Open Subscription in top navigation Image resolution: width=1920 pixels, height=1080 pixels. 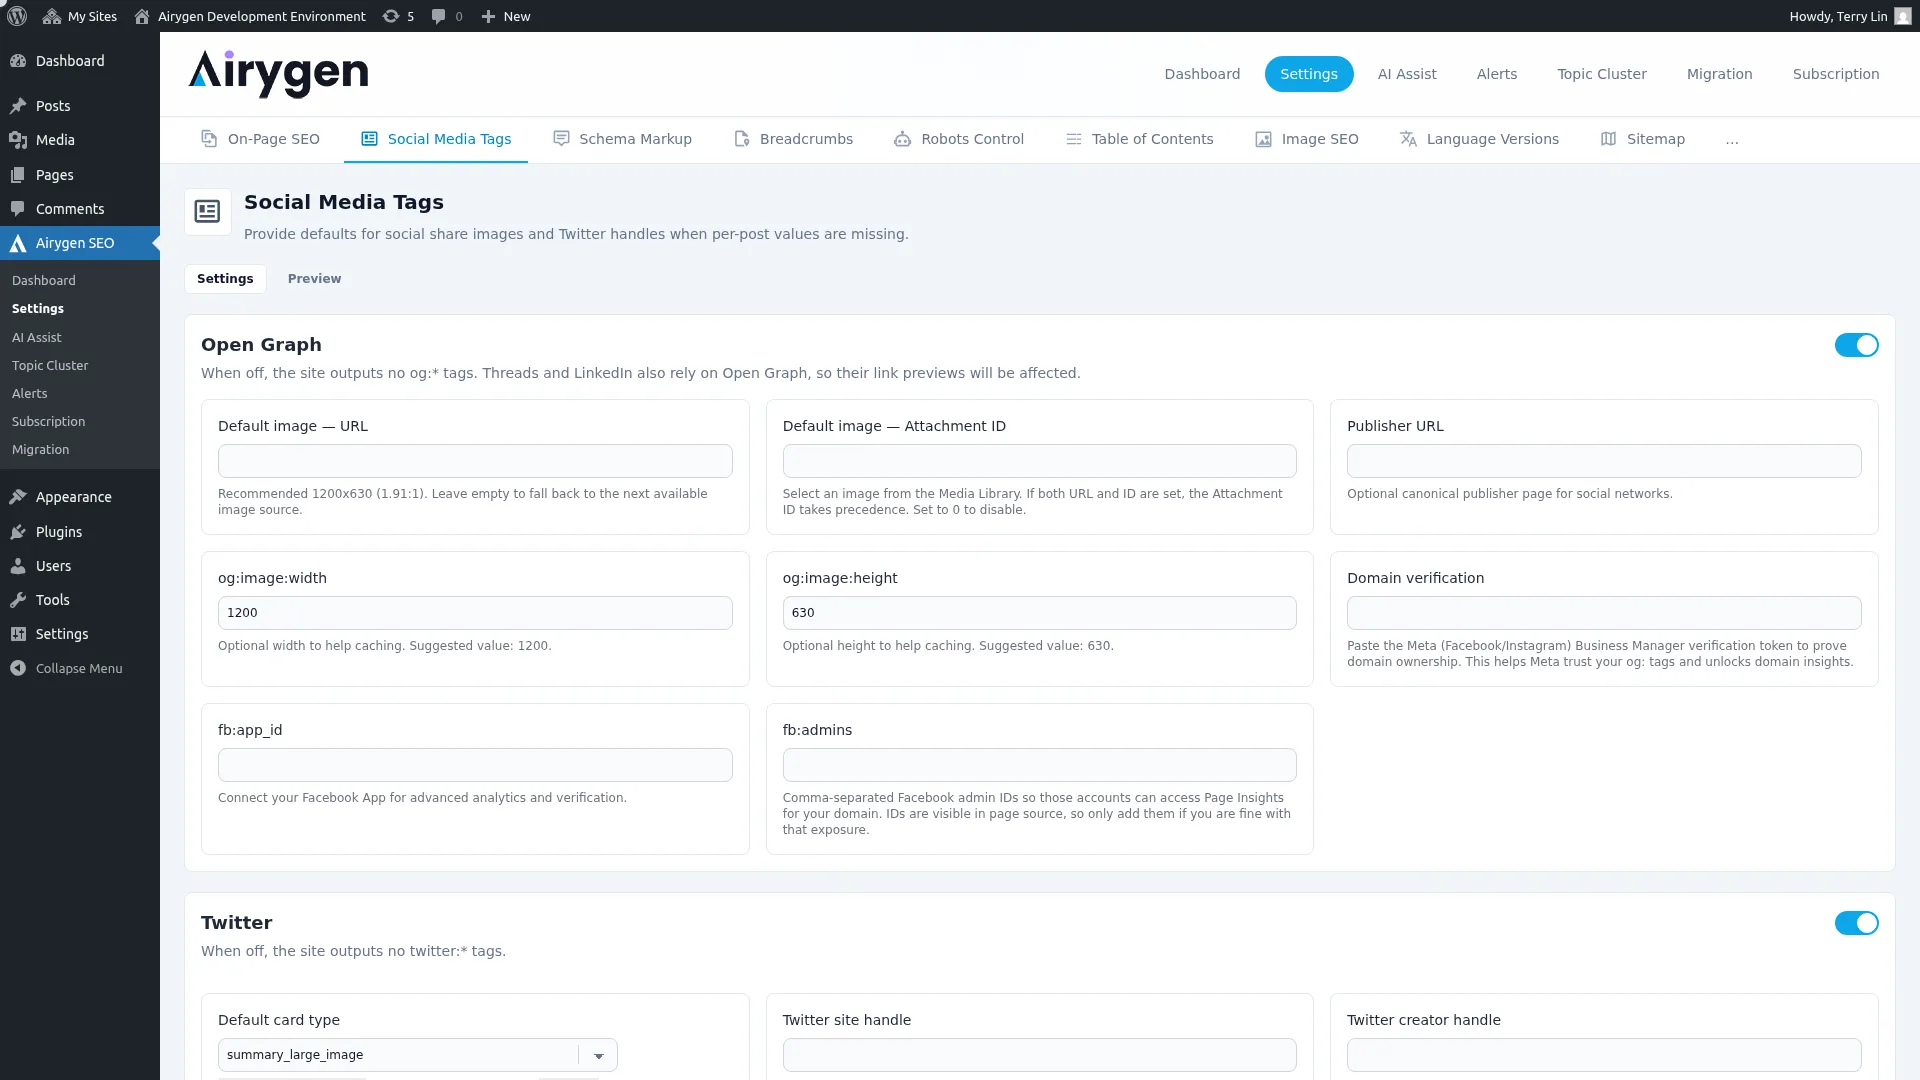coord(1836,74)
